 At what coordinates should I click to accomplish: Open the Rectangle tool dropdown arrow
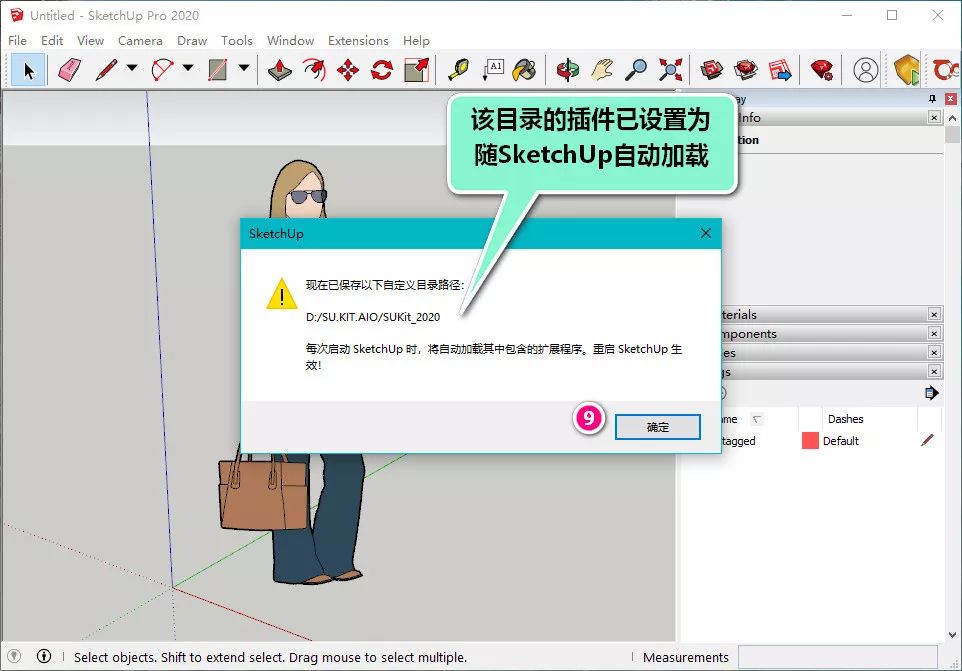[x=242, y=70]
